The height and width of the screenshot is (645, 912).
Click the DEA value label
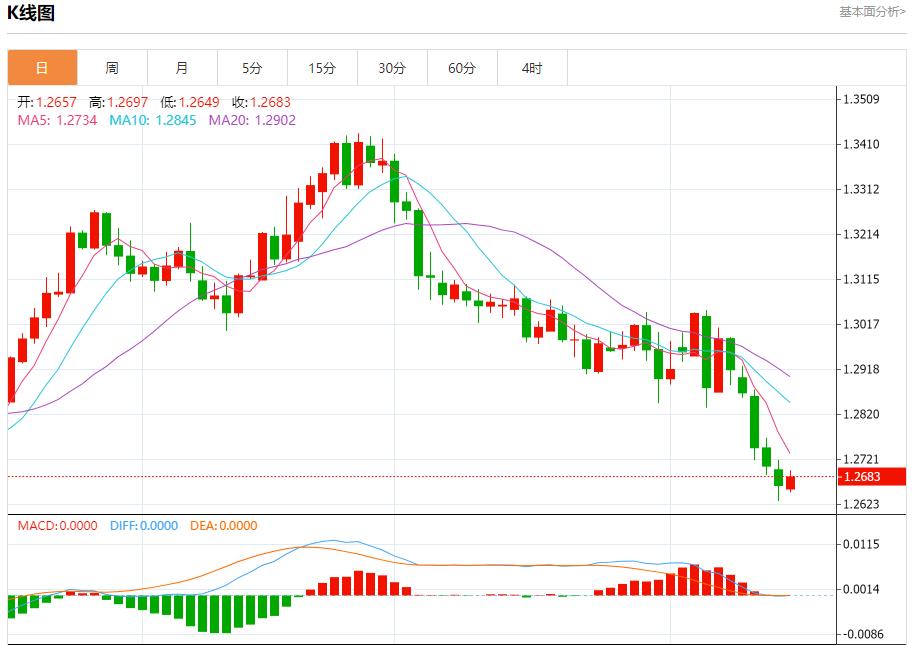point(222,525)
